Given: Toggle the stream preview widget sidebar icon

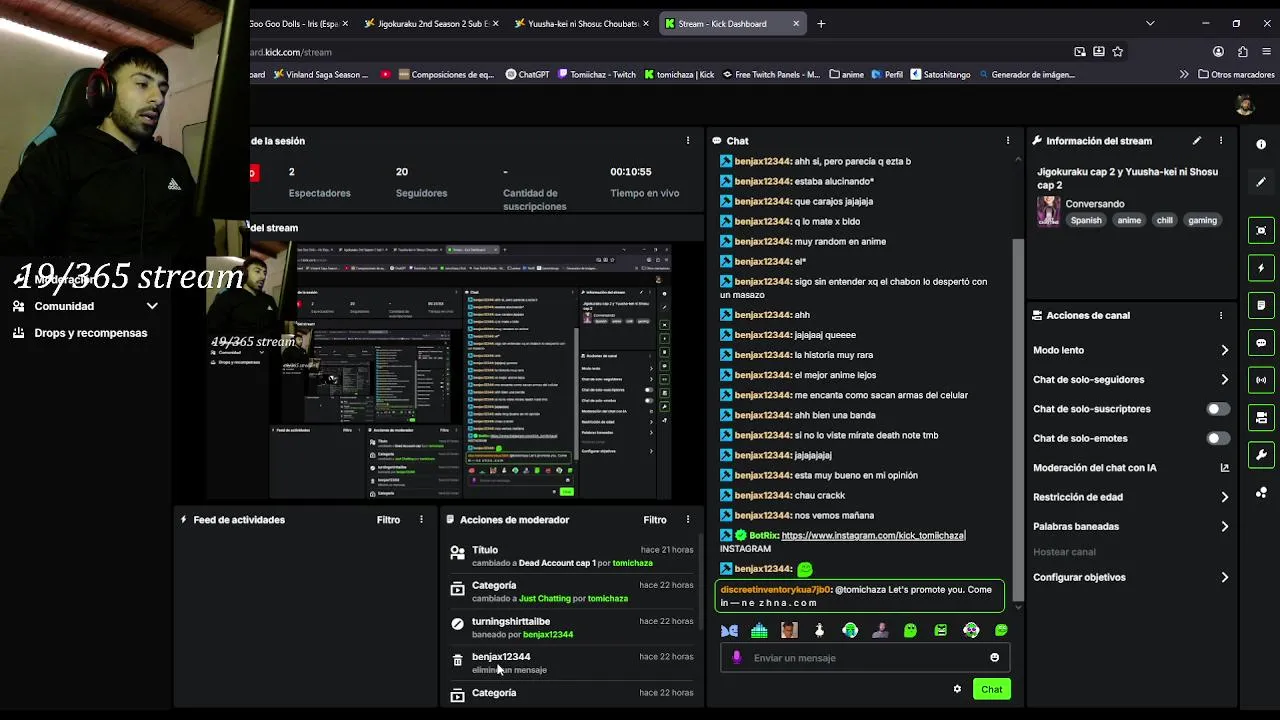Looking at the screenshot, I should point(1261,230).
